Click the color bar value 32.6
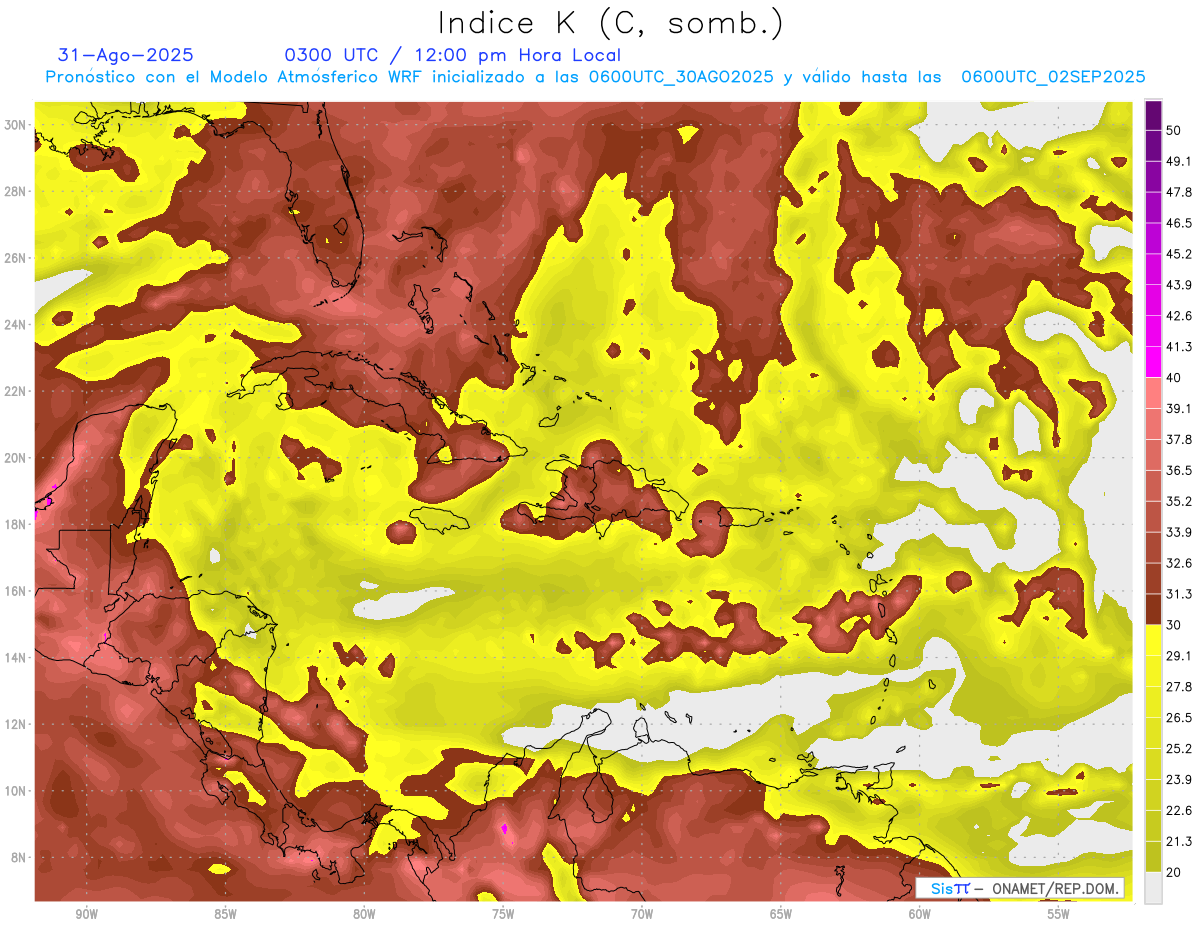This screenshot has height=927, width=1200. pyautogui.click(x=1179, y=563)
